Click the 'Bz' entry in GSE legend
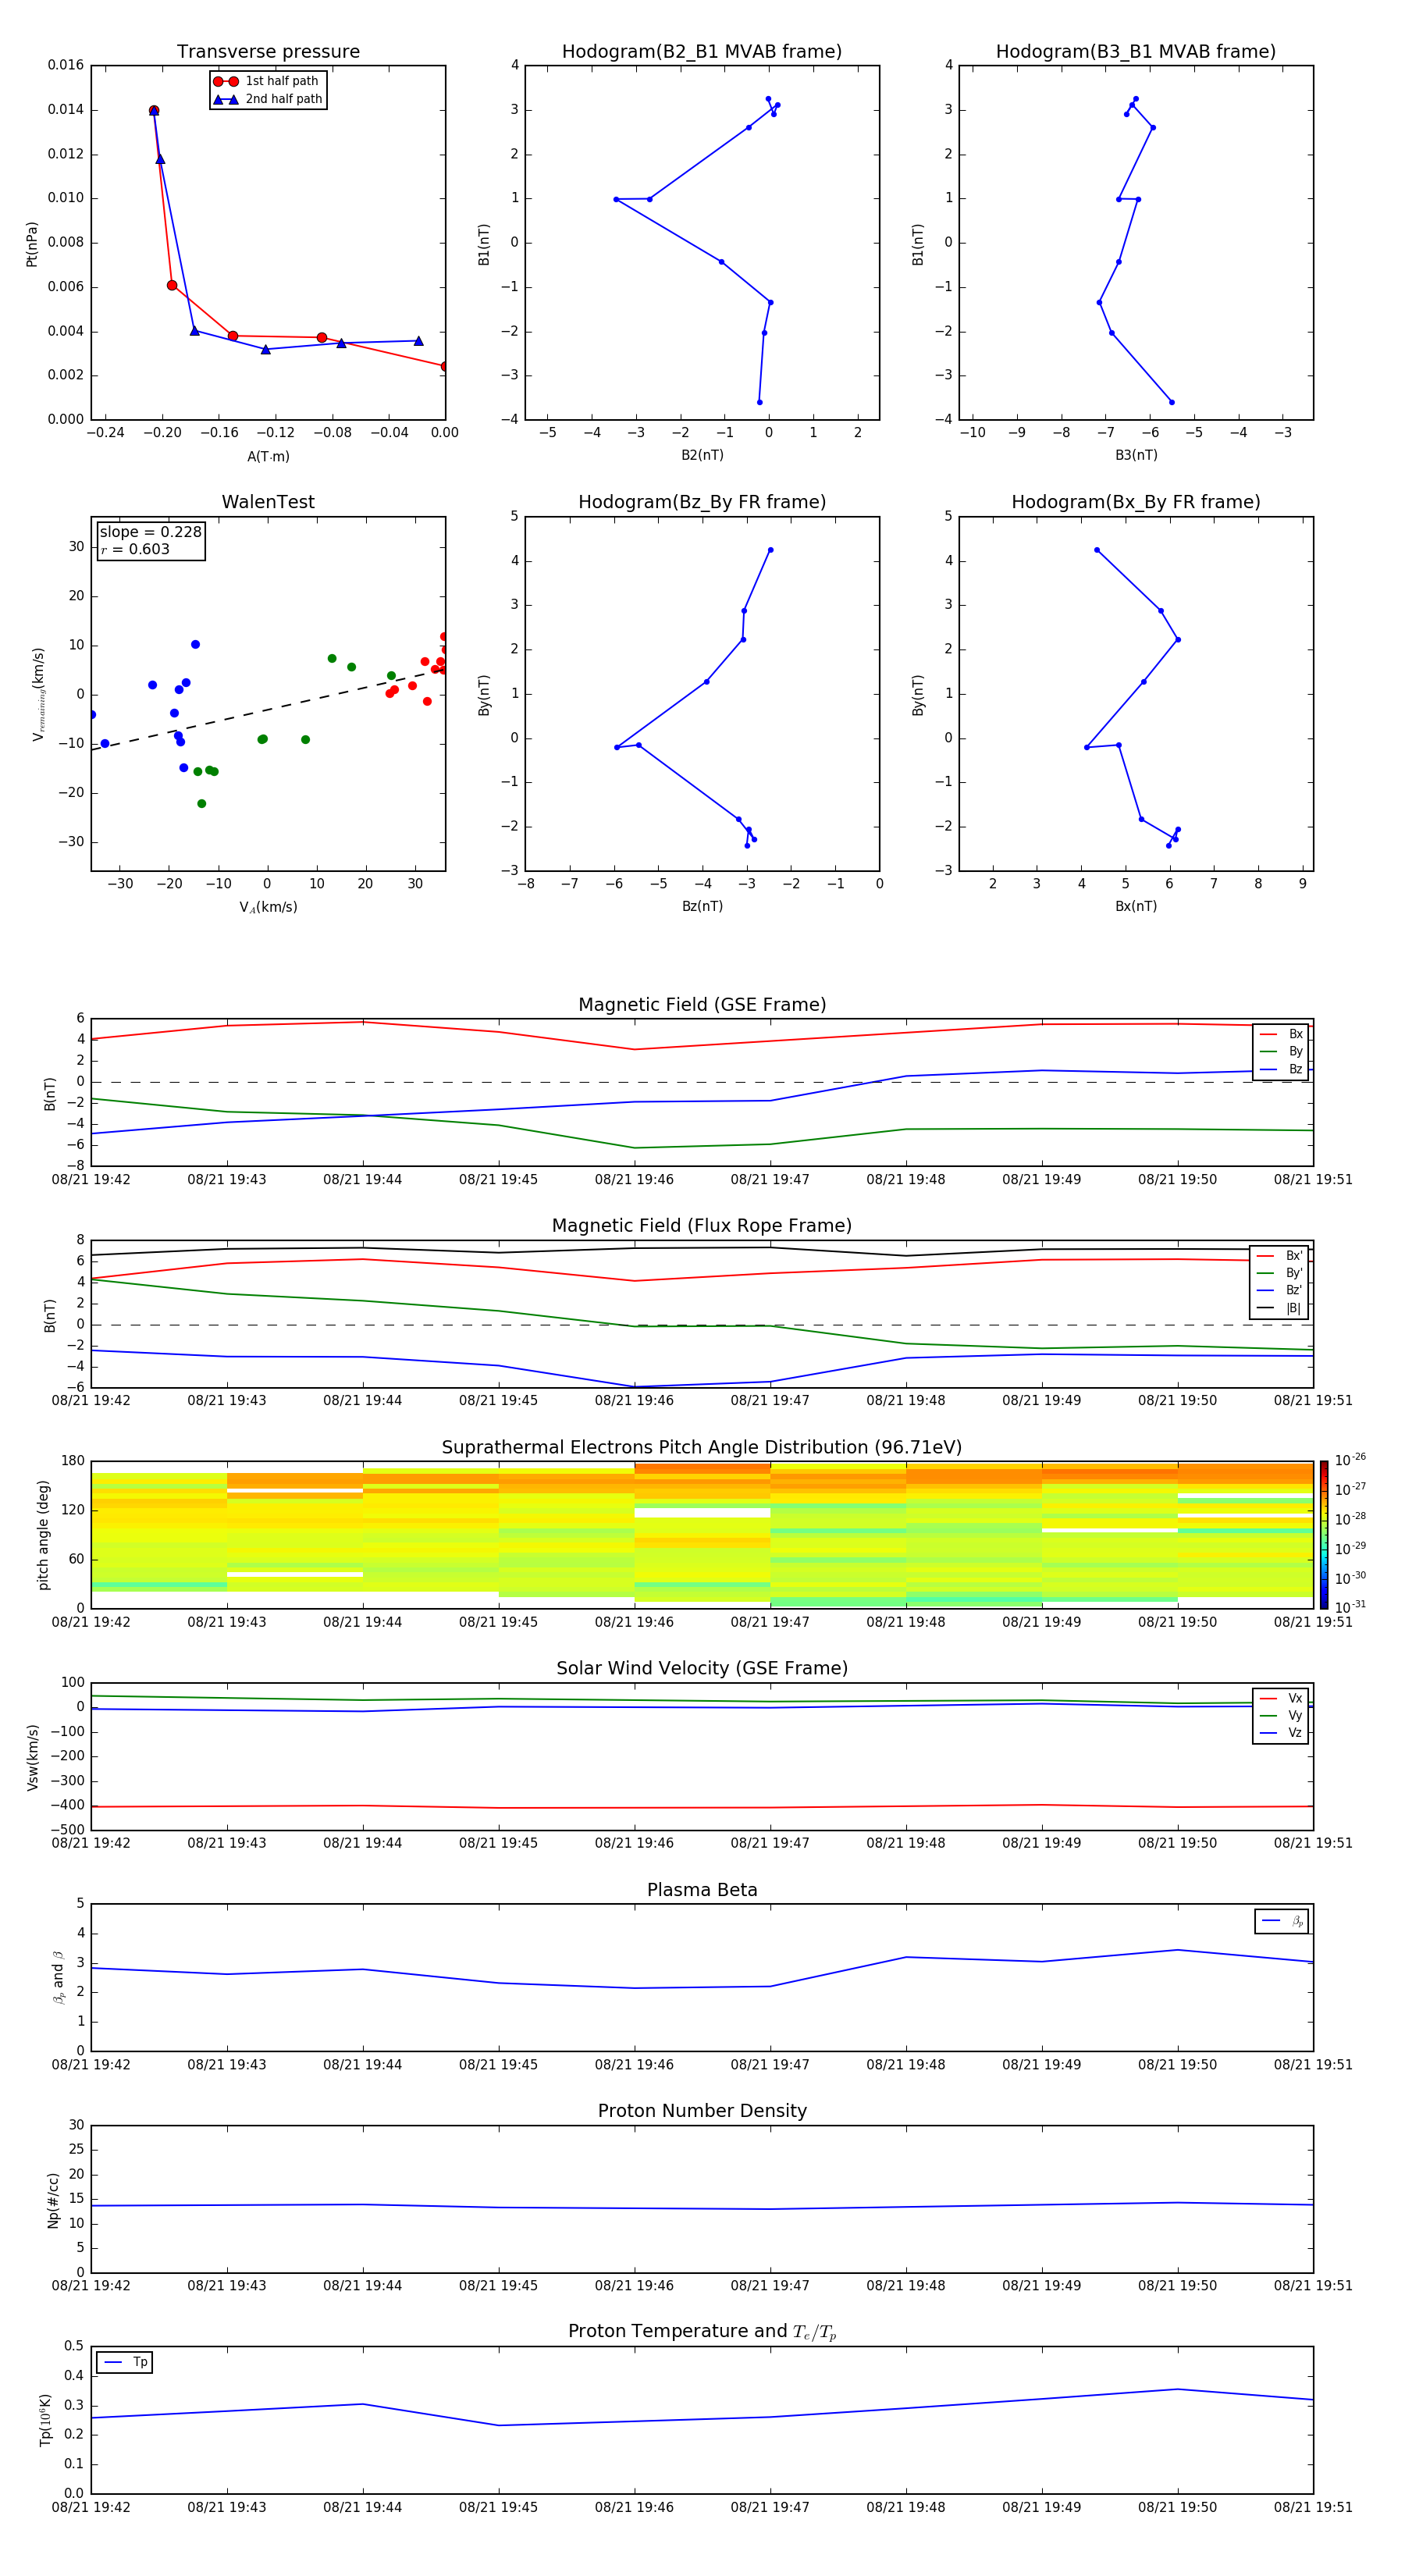Image resolution: width=1405 pixels, height=2576 pixels. 1282,1069
